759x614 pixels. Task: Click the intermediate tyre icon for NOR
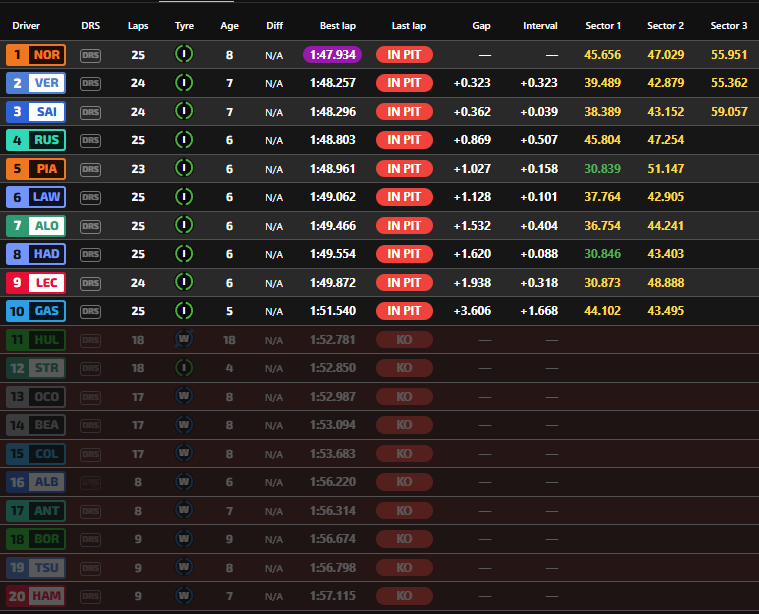pos(184,54)
